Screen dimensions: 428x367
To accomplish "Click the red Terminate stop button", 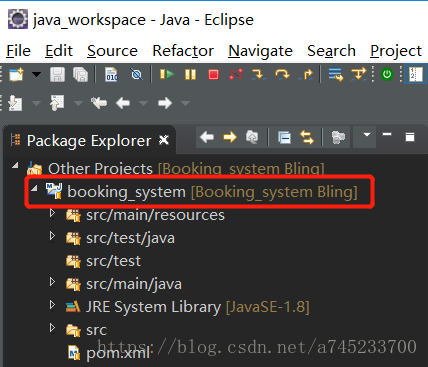I will pyautogui.click(x=213, y=74).
